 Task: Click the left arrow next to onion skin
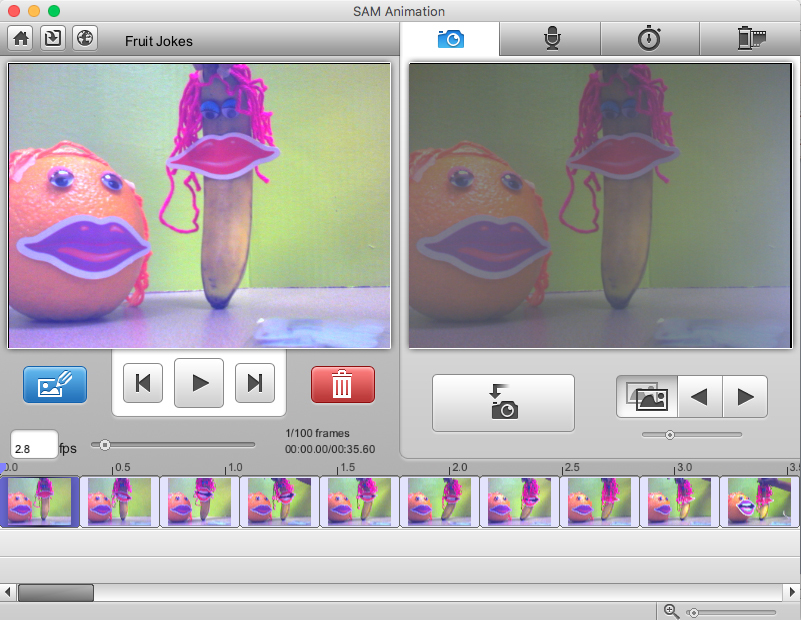(x=699, y=397)
